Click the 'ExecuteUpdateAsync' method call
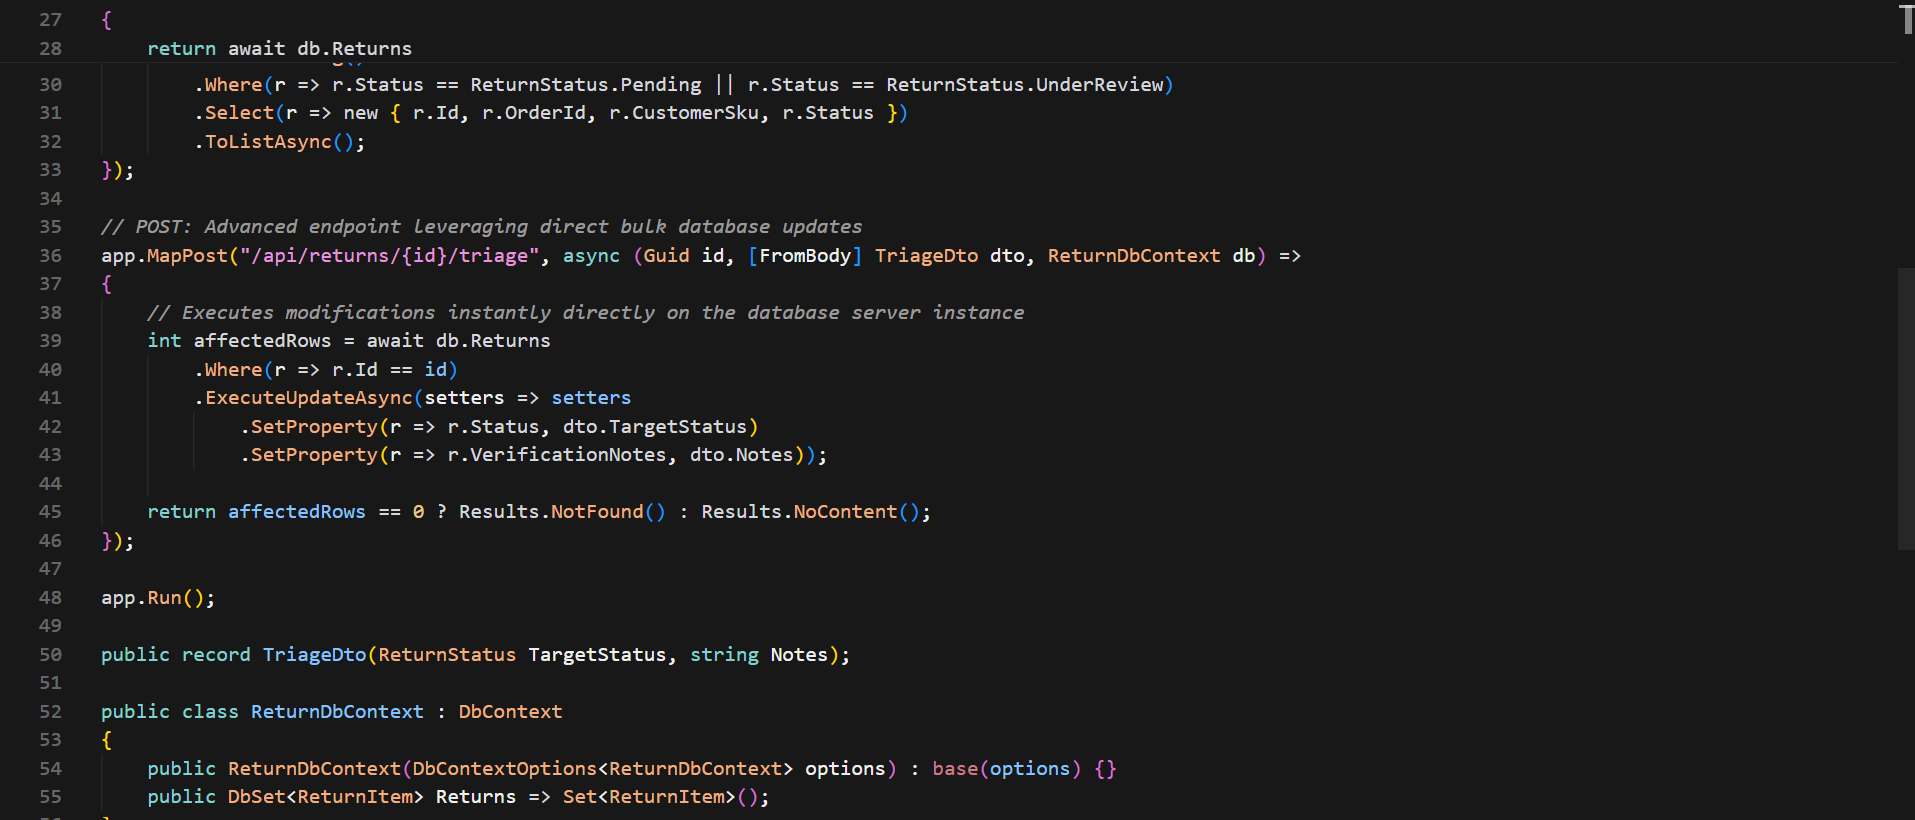The image size is (1915, 820). coord(308,398)
